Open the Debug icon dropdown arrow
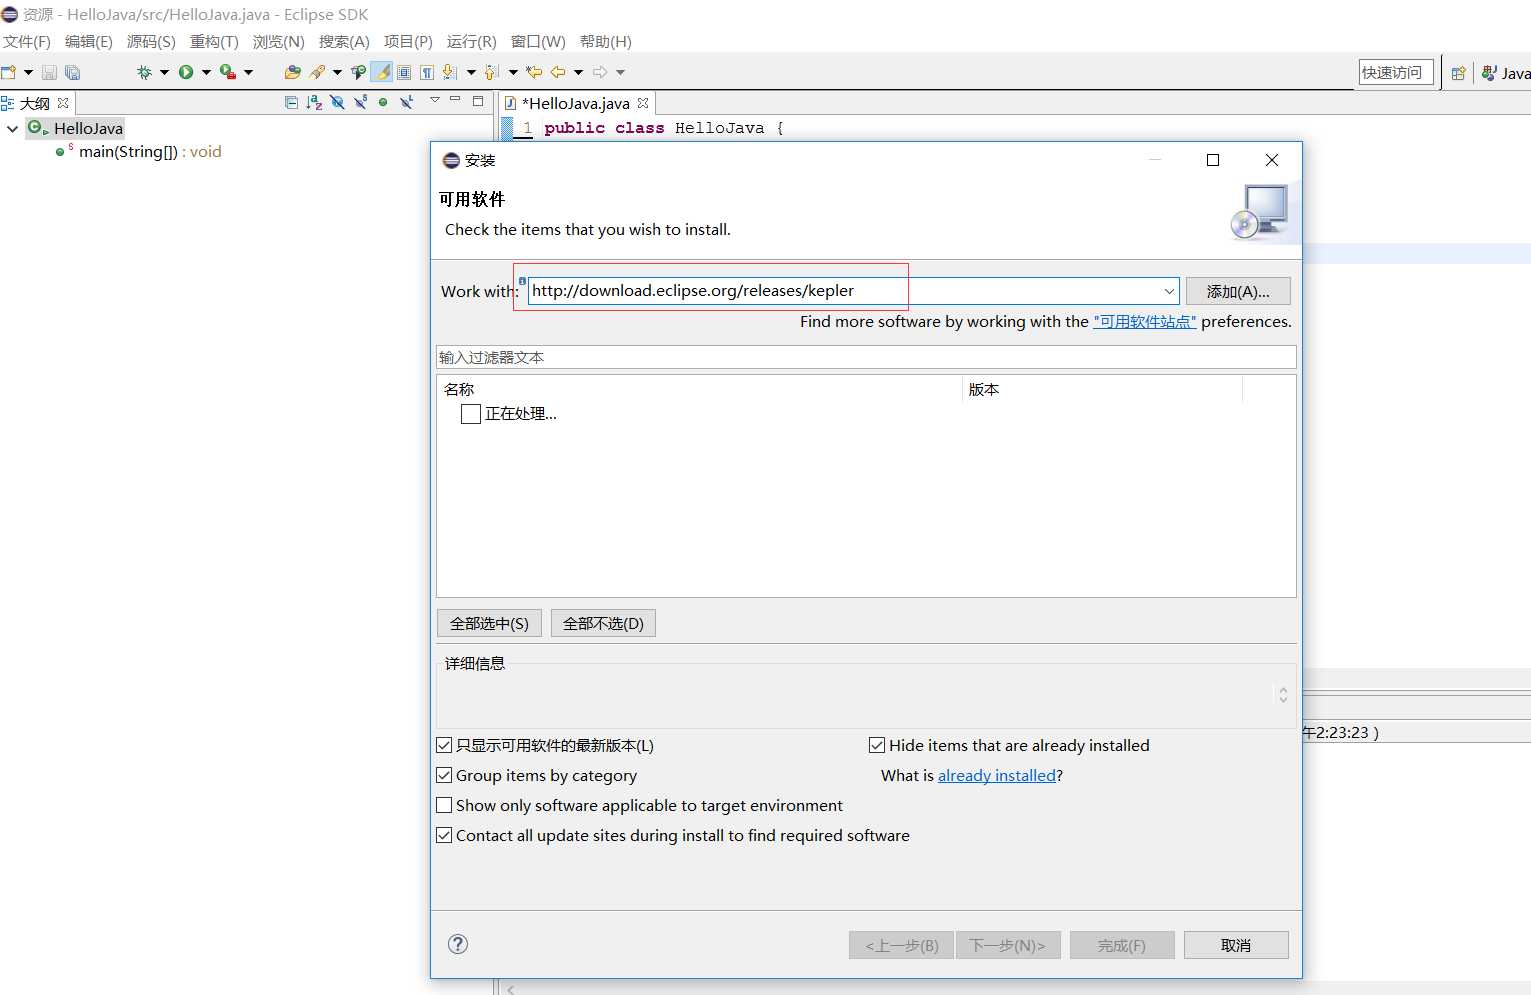Screen dimensions: 1531x995 click(x=164, y=72)
